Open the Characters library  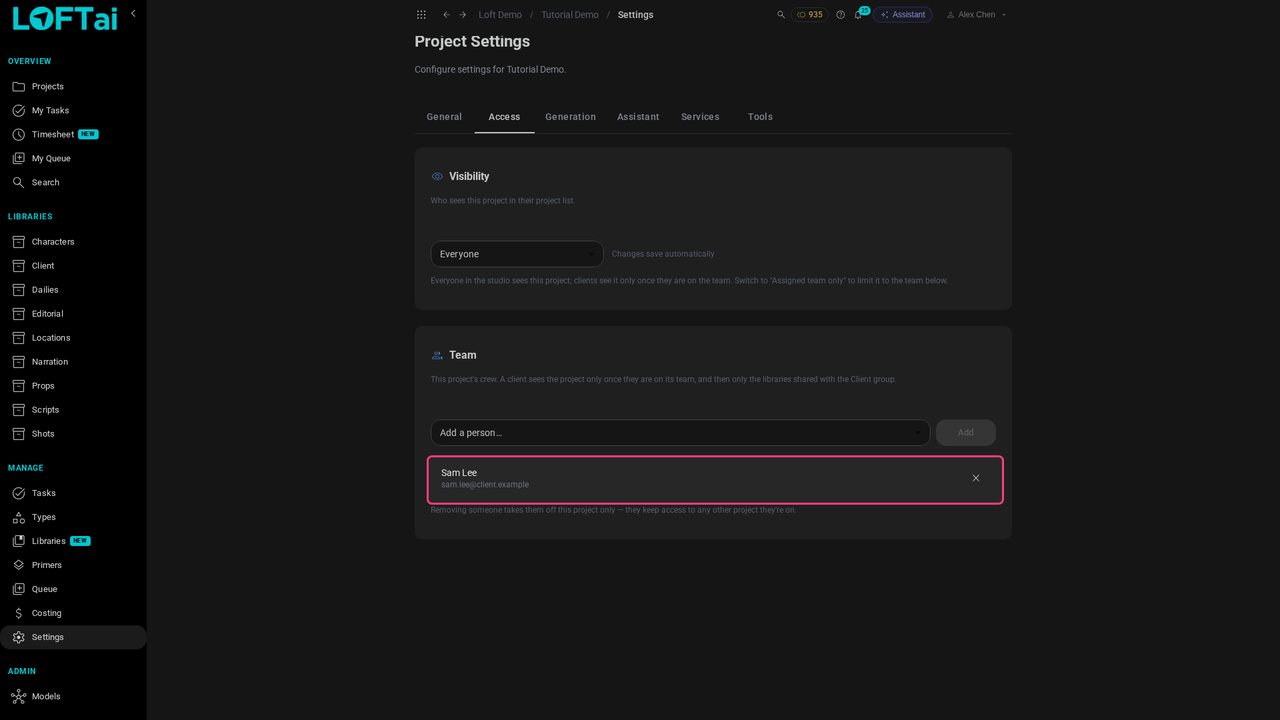coord(73,242)
